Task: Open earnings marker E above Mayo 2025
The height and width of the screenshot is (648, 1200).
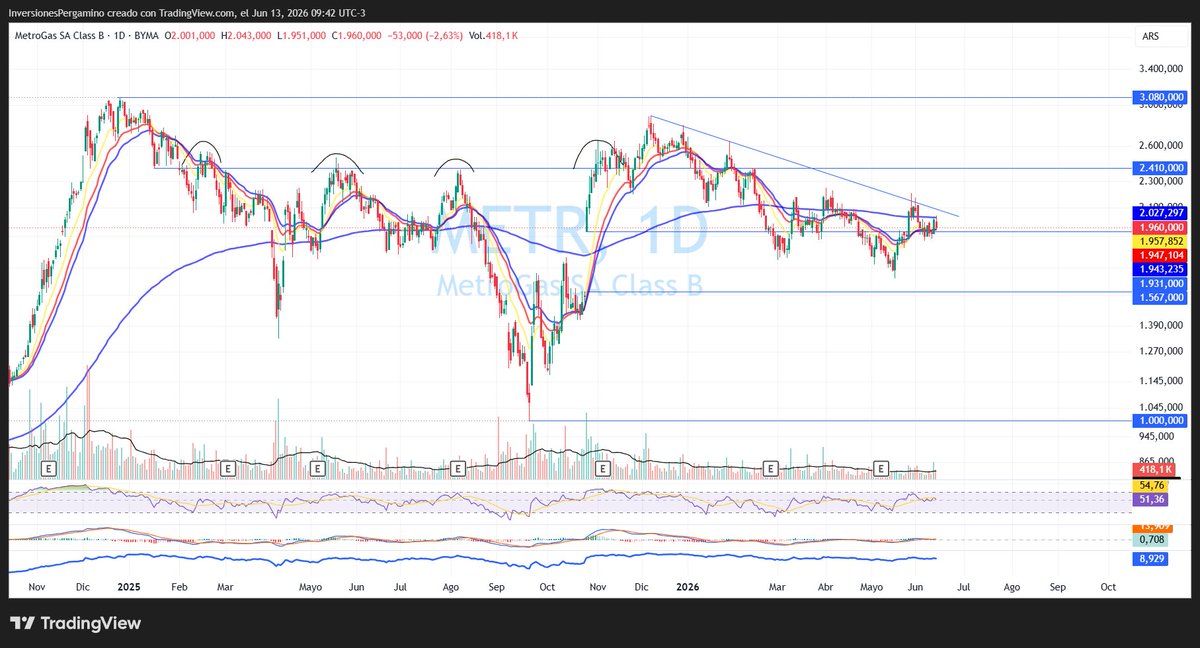Action: [x=317, y=468]
